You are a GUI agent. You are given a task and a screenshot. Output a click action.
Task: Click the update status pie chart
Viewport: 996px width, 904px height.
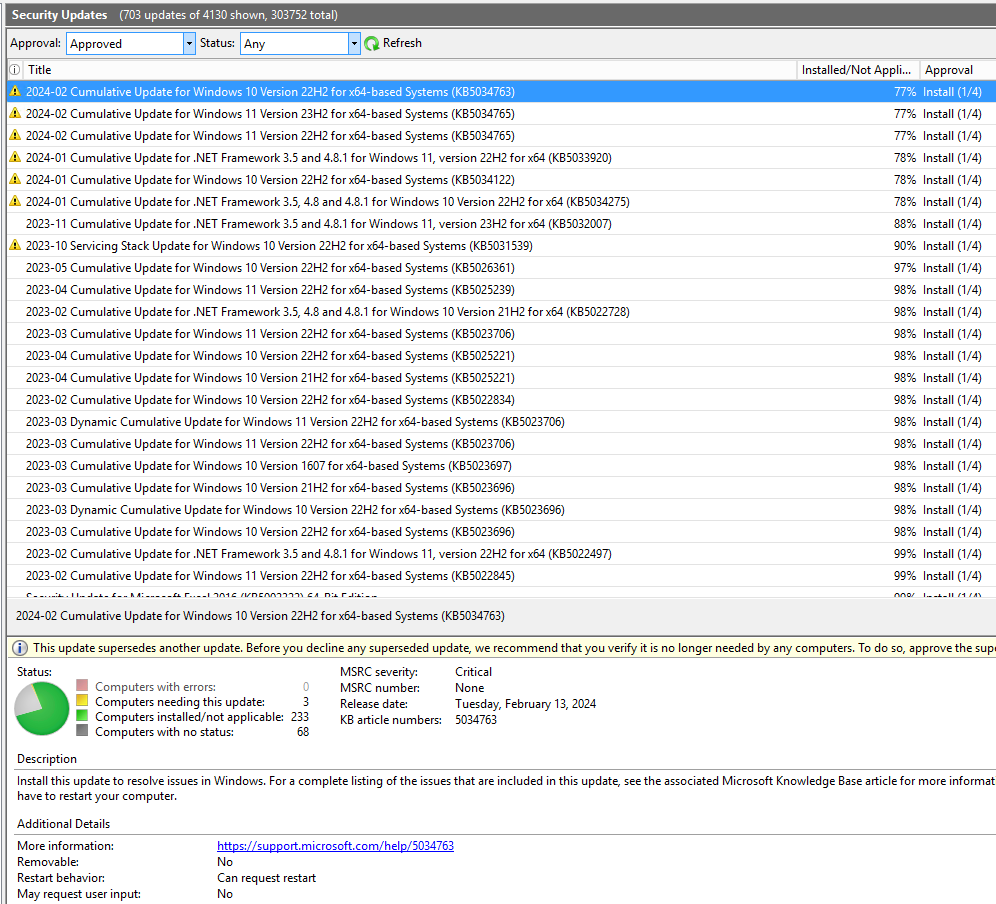[42, 708]
